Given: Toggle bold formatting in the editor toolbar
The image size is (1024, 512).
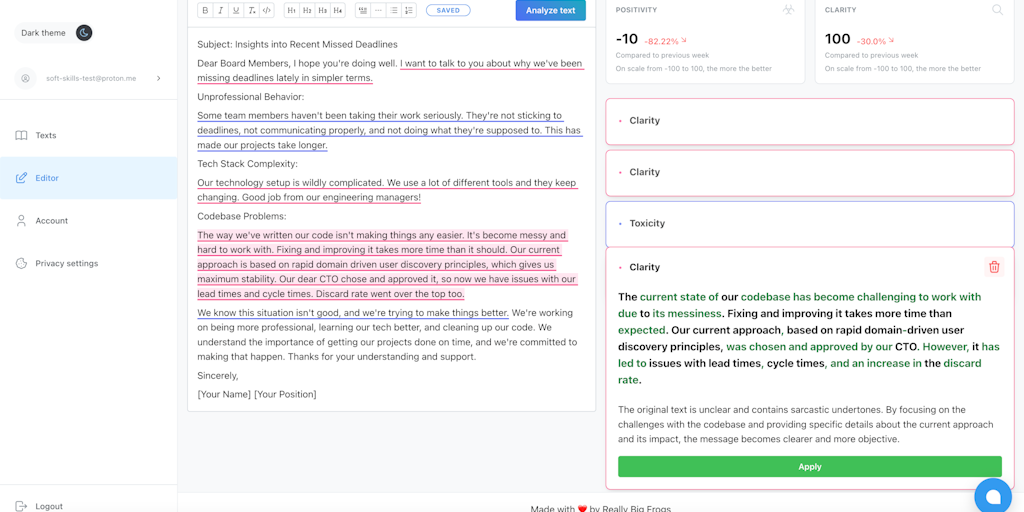Looking at the screenshot, I should click(205, 10).
